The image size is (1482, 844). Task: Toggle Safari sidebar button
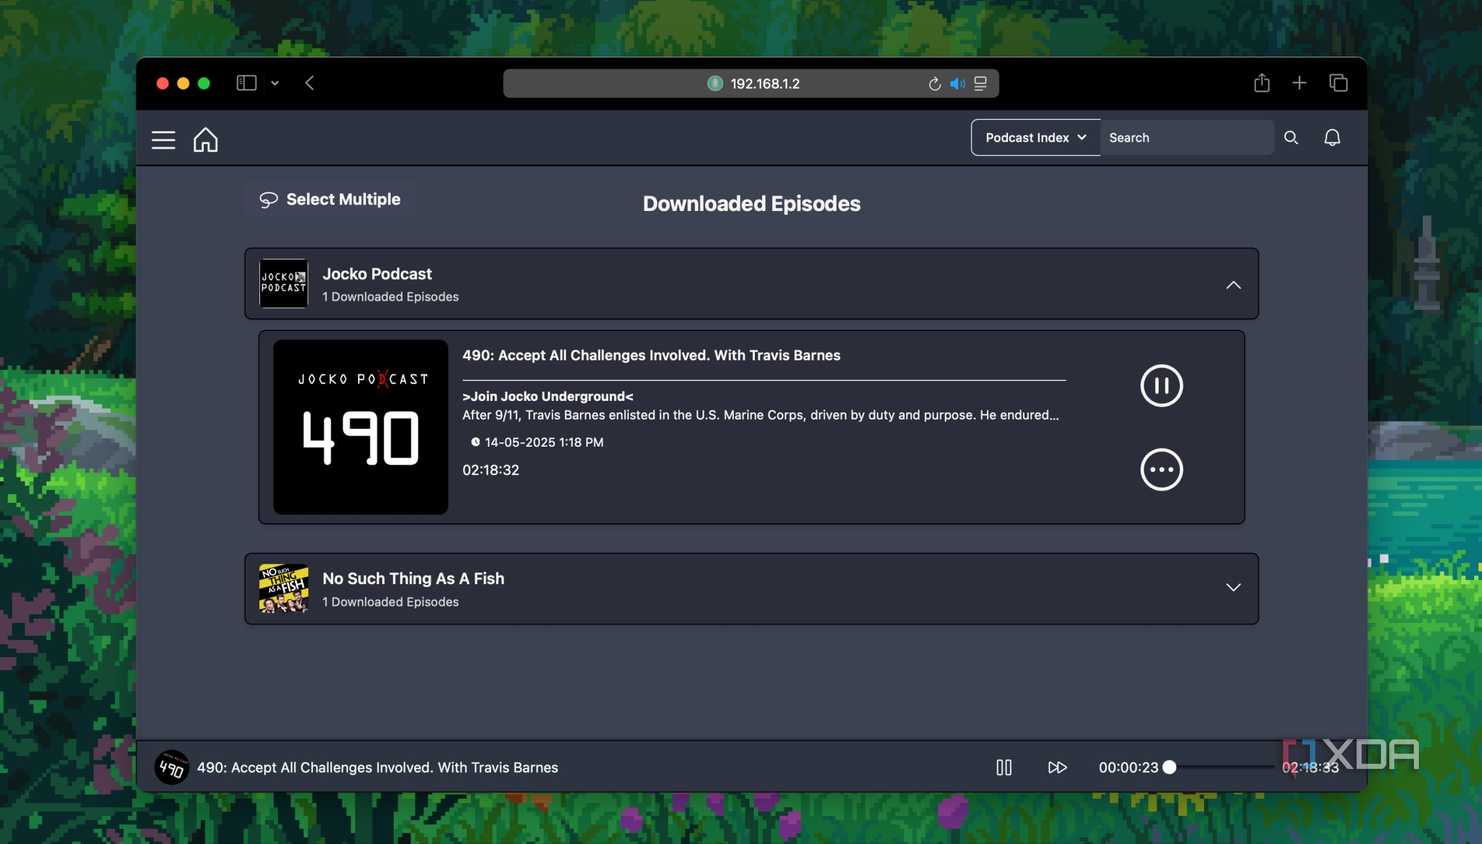(x=246, y=83)
